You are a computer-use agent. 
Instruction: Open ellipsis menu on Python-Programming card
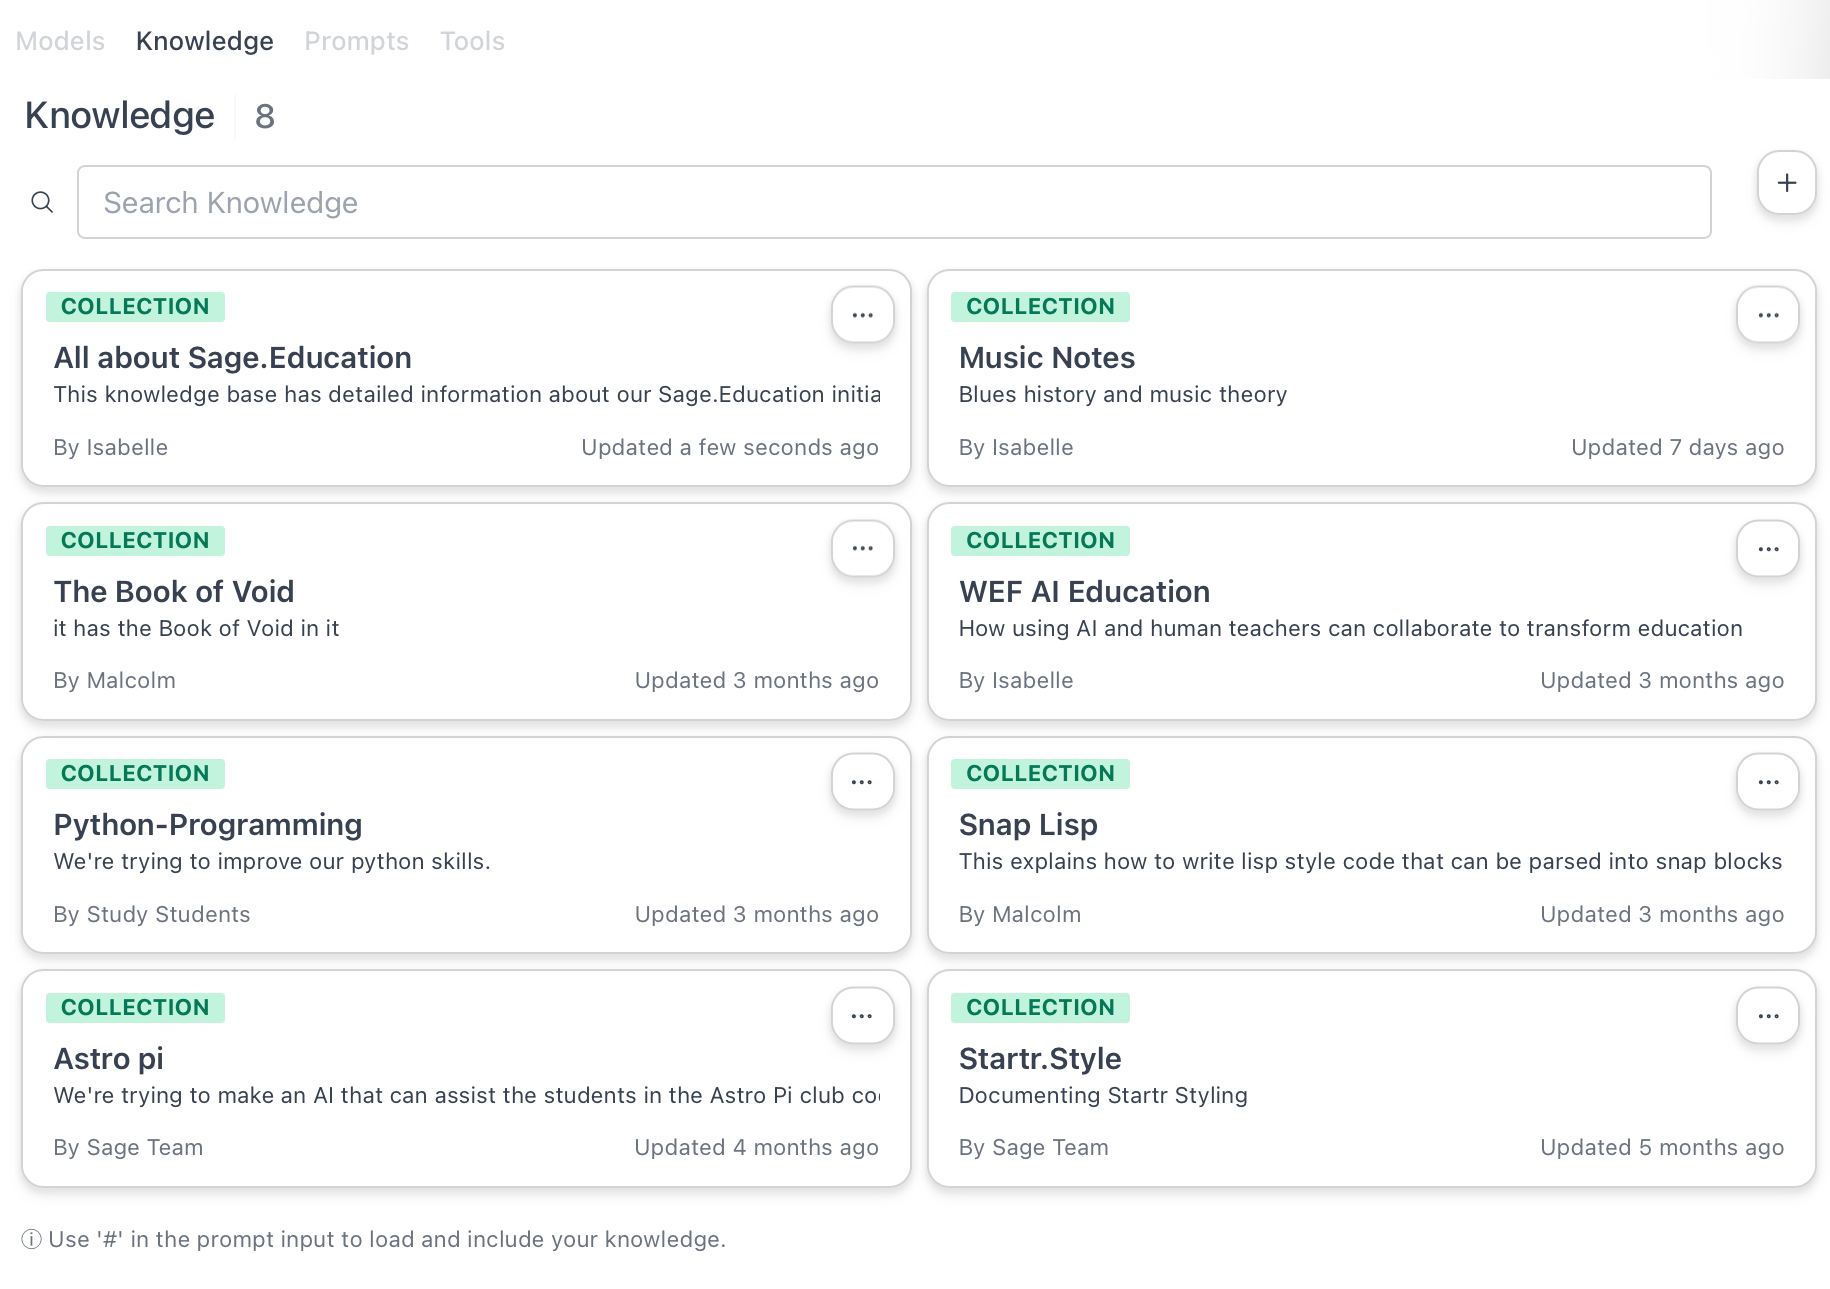pos(862,782)
